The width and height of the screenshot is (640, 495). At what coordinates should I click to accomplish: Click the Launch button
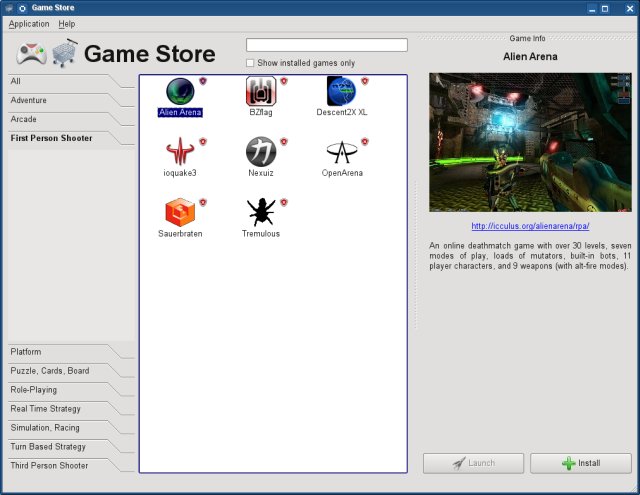pos(473,463)
